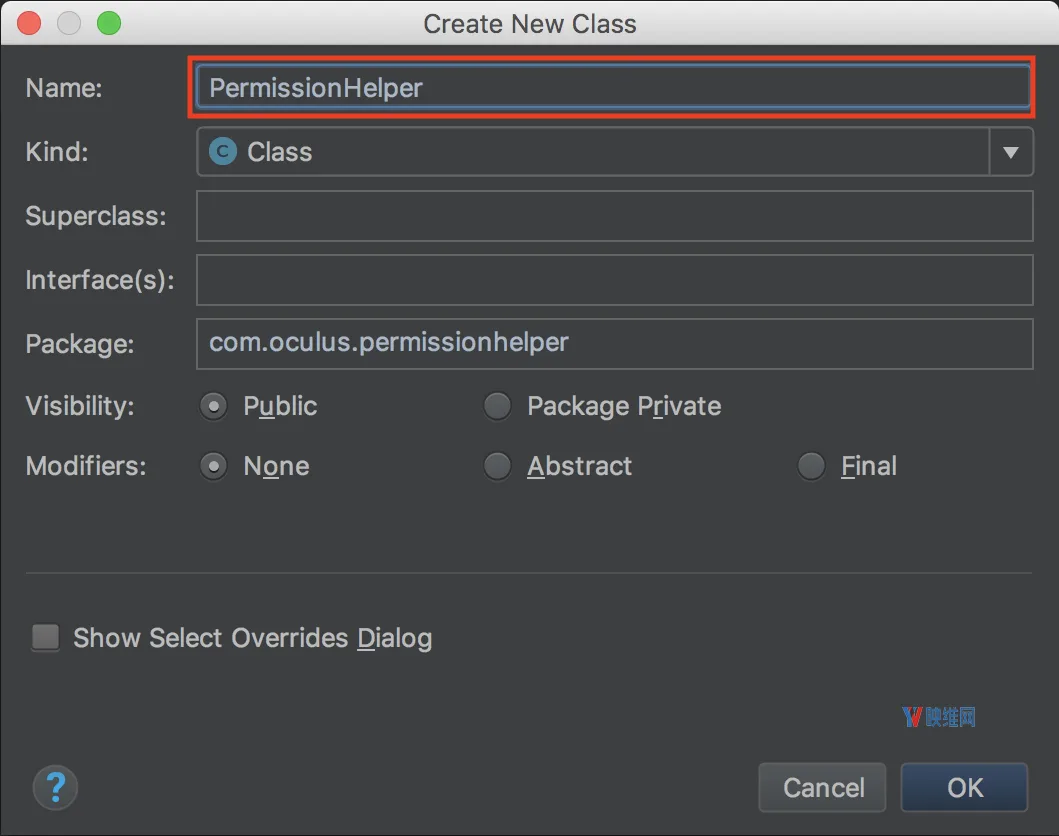Focus the Name field containing PermissionHelper
This screenshot has width=1059, height=836.
coord(613,87)
